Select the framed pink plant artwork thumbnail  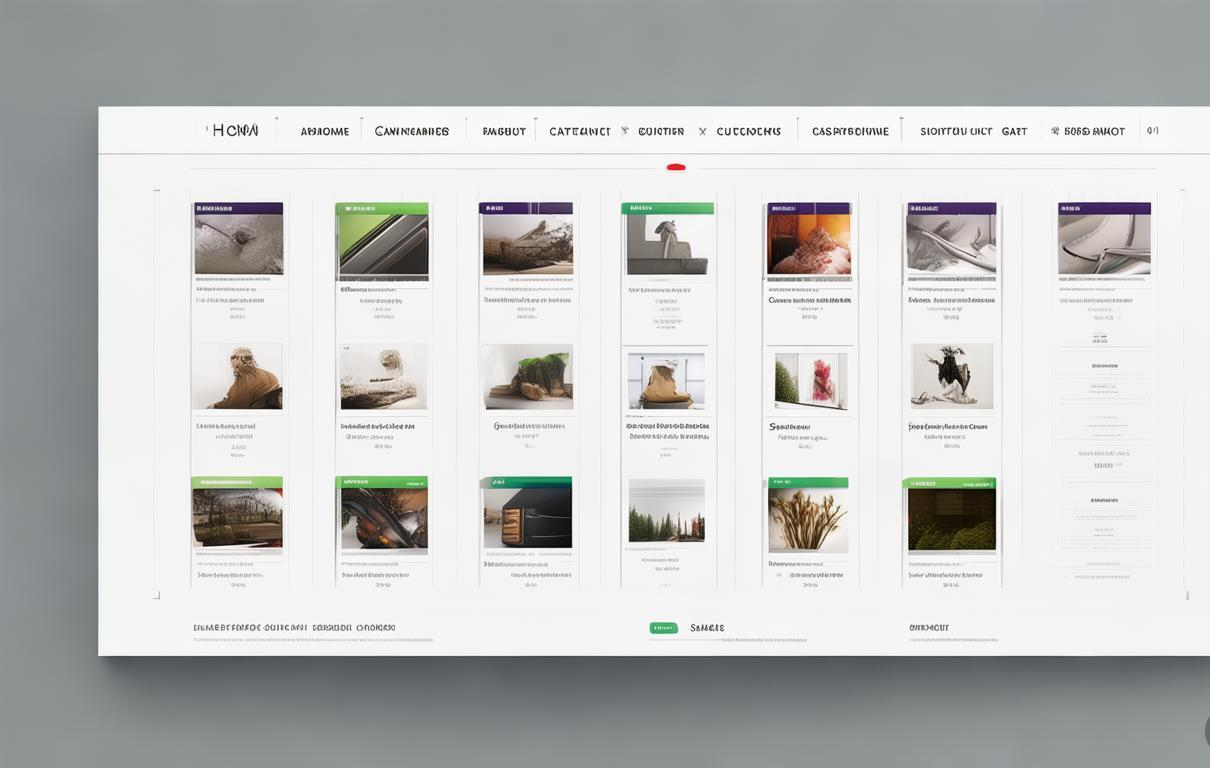811,380
